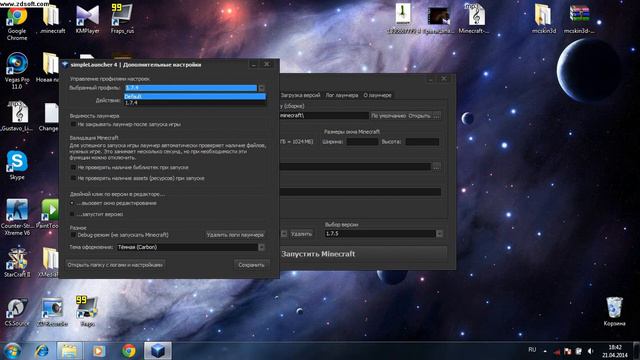Open the Корзина recycle bin
Image resolution: width=640 pixels, height=360 pixels.
tap(614, 311)
